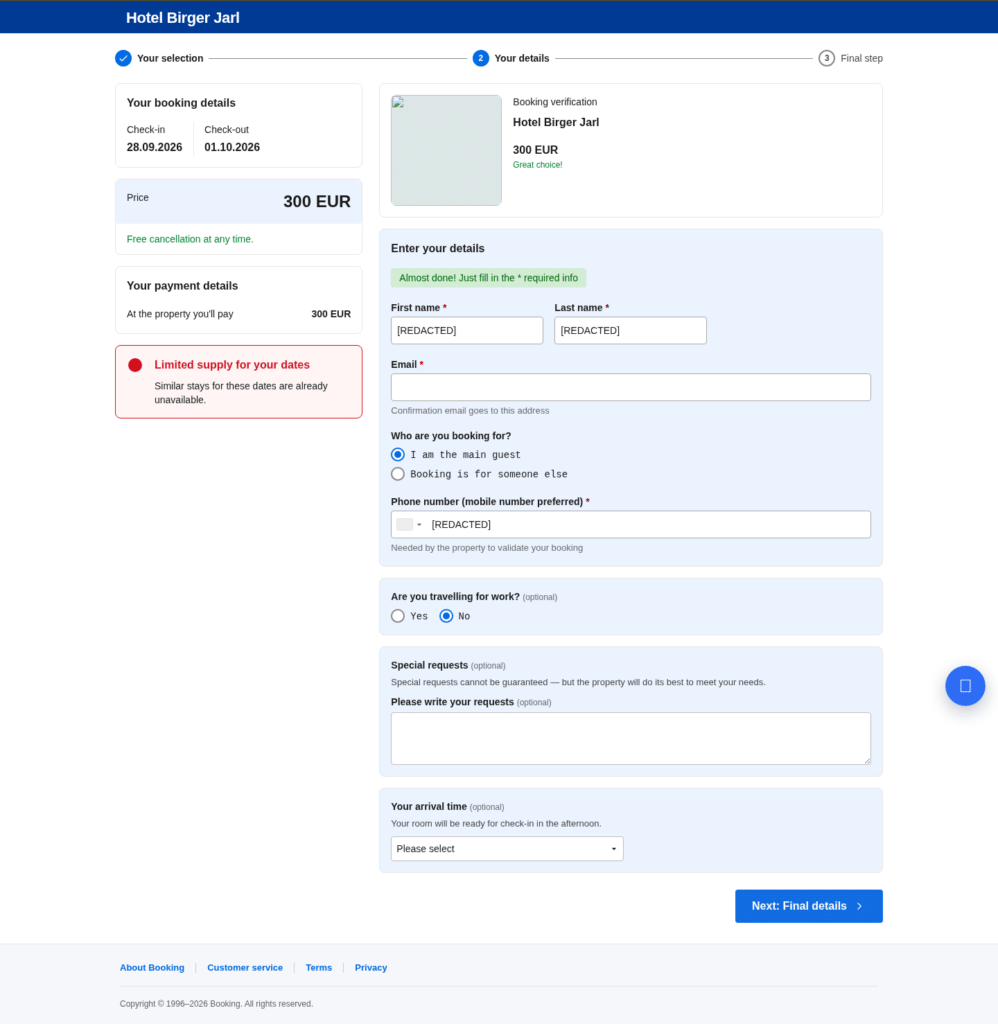Viewport: 998px width, 1024px height.
Task: Click the step 2 circle icon
Action: [481, 58]
